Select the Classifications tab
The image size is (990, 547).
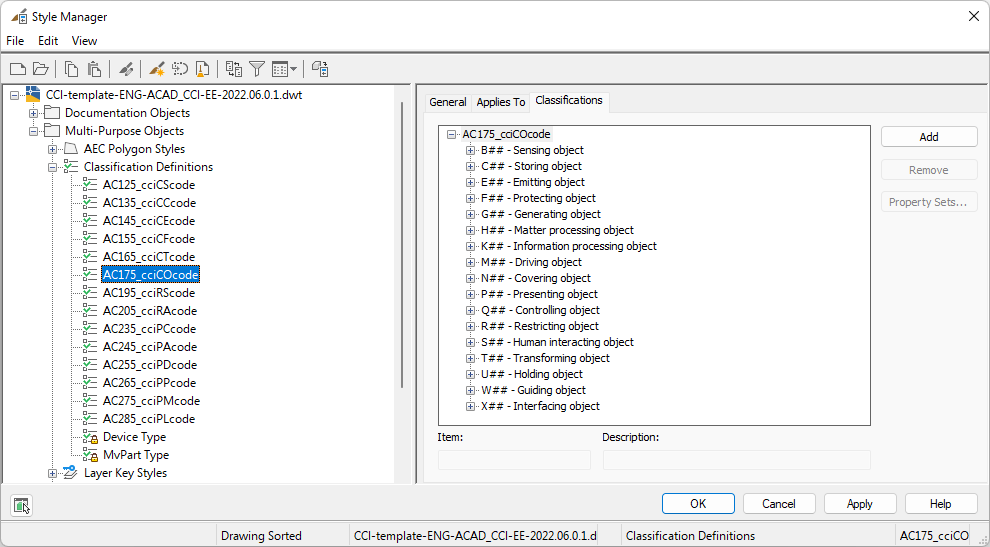point(569,100)
